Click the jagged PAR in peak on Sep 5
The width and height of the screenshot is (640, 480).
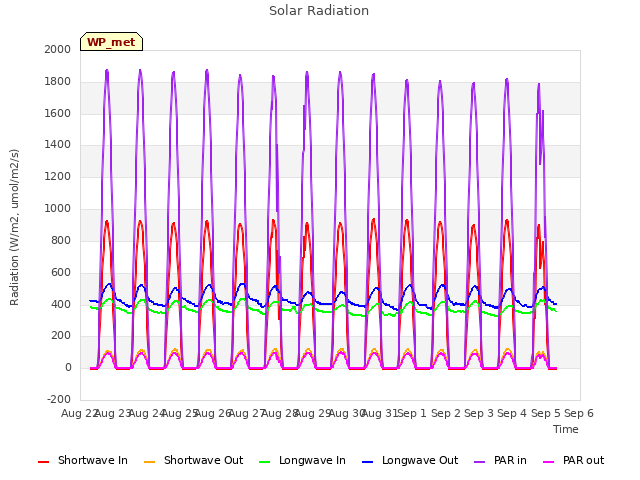point(539,84)
